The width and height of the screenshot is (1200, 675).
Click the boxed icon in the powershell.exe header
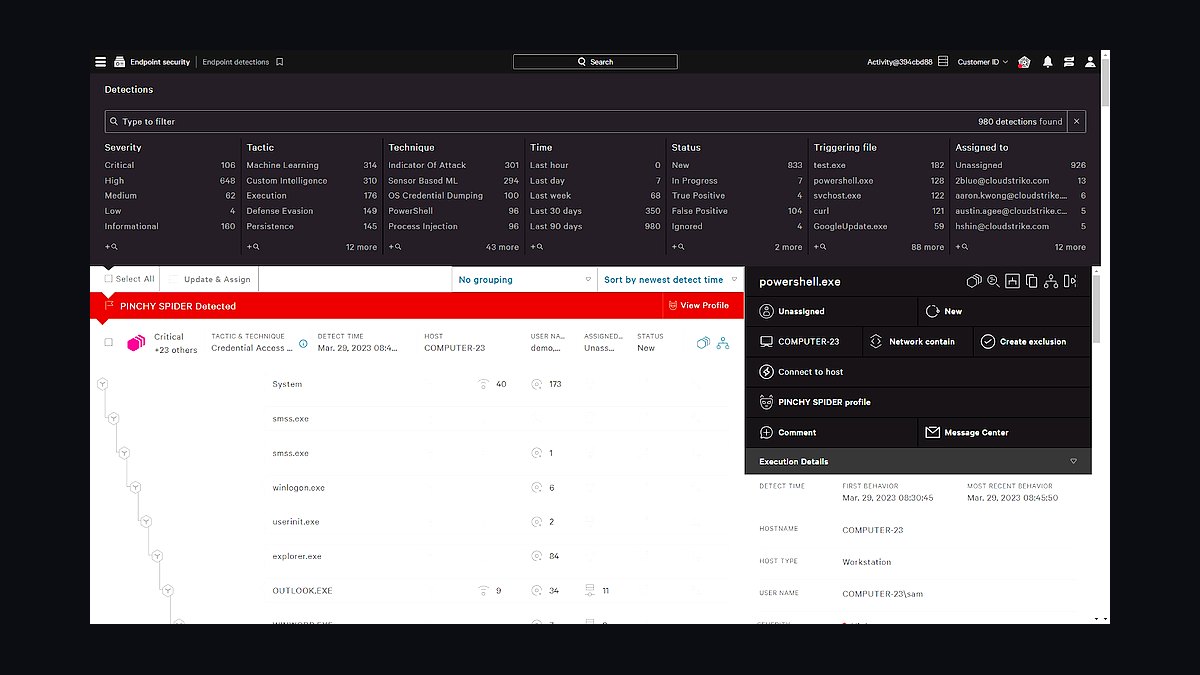1012,282
